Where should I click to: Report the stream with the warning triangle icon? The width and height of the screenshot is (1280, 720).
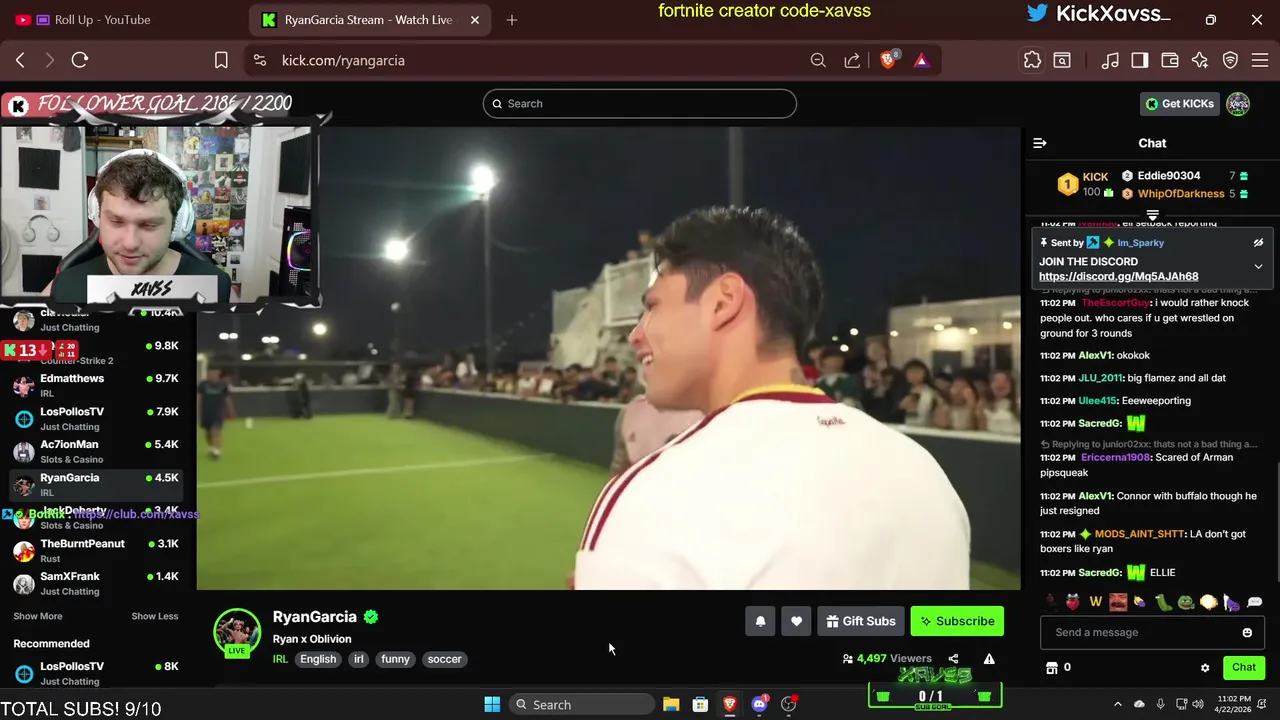(989, 658)
